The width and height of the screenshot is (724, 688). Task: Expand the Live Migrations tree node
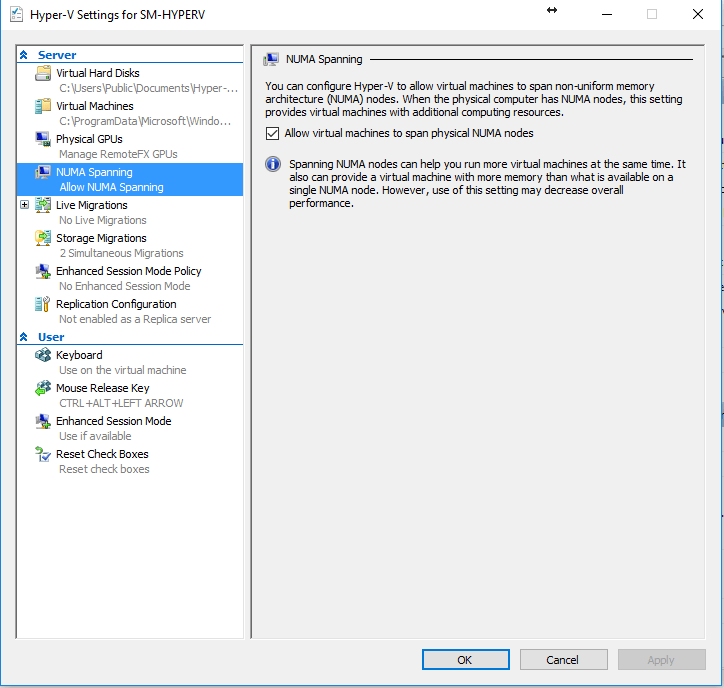(24, 205)
